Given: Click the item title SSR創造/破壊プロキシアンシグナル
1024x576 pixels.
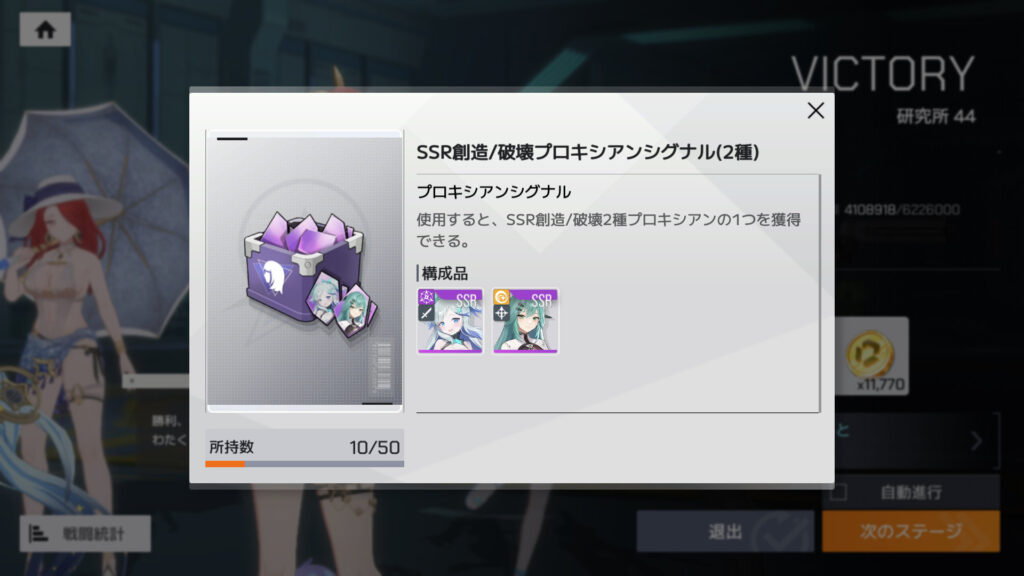Looking at the screenshot, I should pos(588,152).
